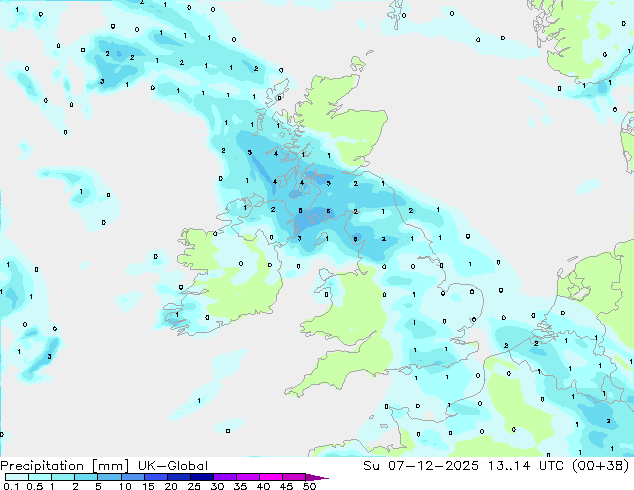Pick the 15–20 mm legend swatch

click(156, 477)
